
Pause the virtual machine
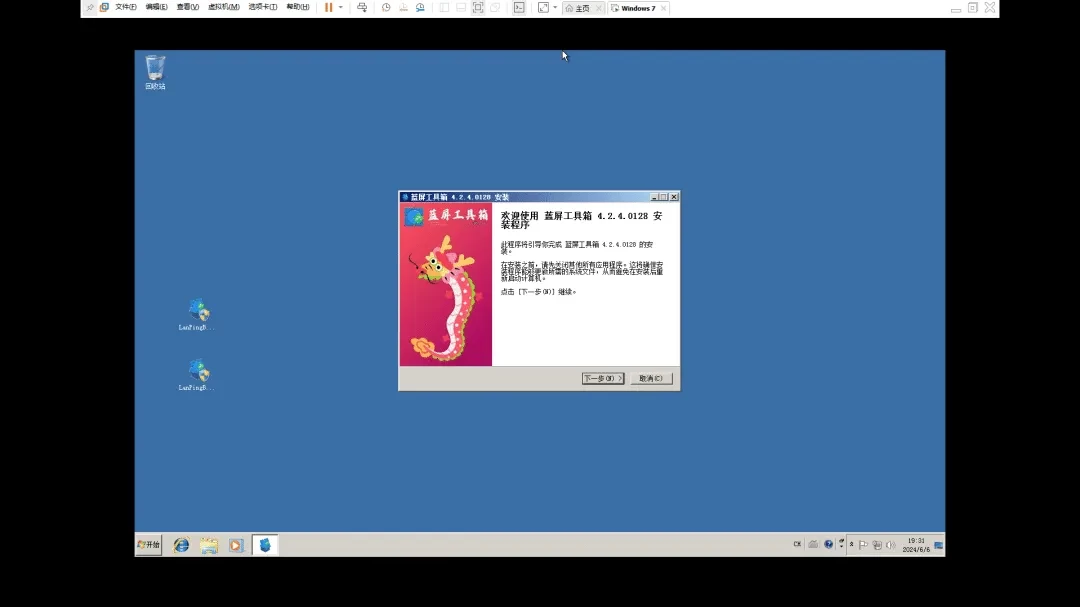click(328, 7)
